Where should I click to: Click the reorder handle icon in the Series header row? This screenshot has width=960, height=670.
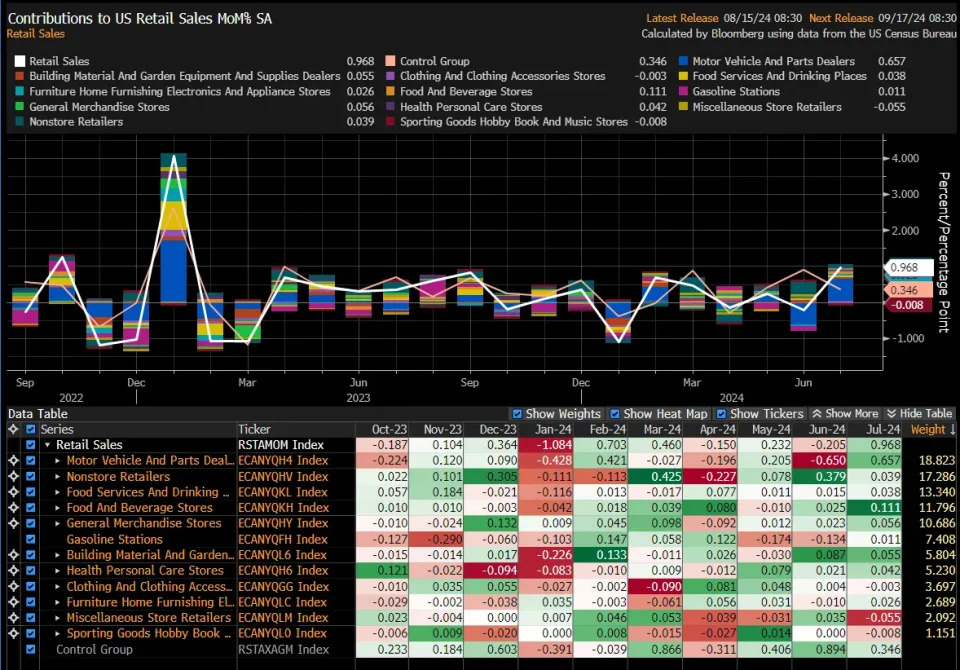click(x=13, y=429)
